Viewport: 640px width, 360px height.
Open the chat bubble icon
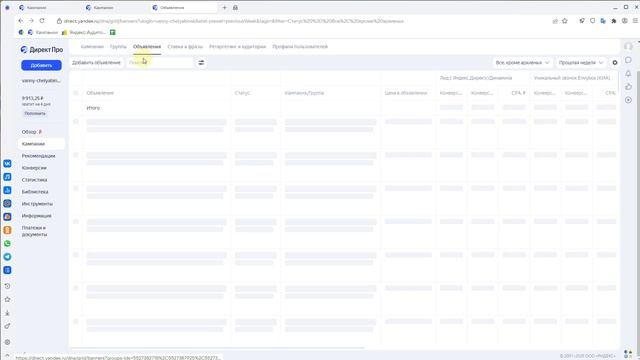(628, 60)
